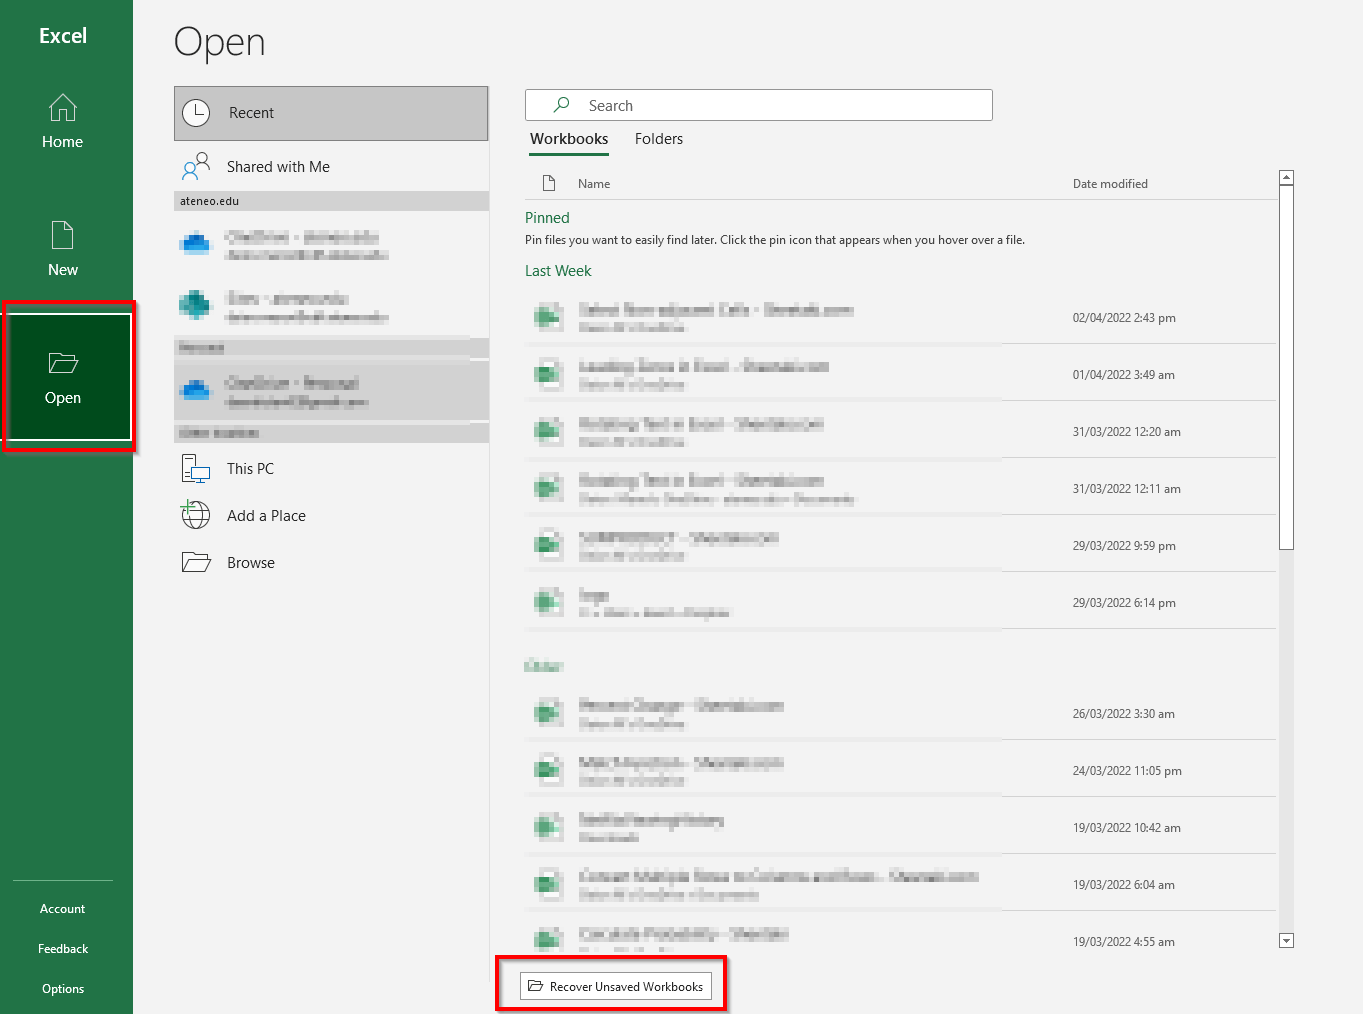
Task: Click Add a Place globe icon
Action: (196, 515)
